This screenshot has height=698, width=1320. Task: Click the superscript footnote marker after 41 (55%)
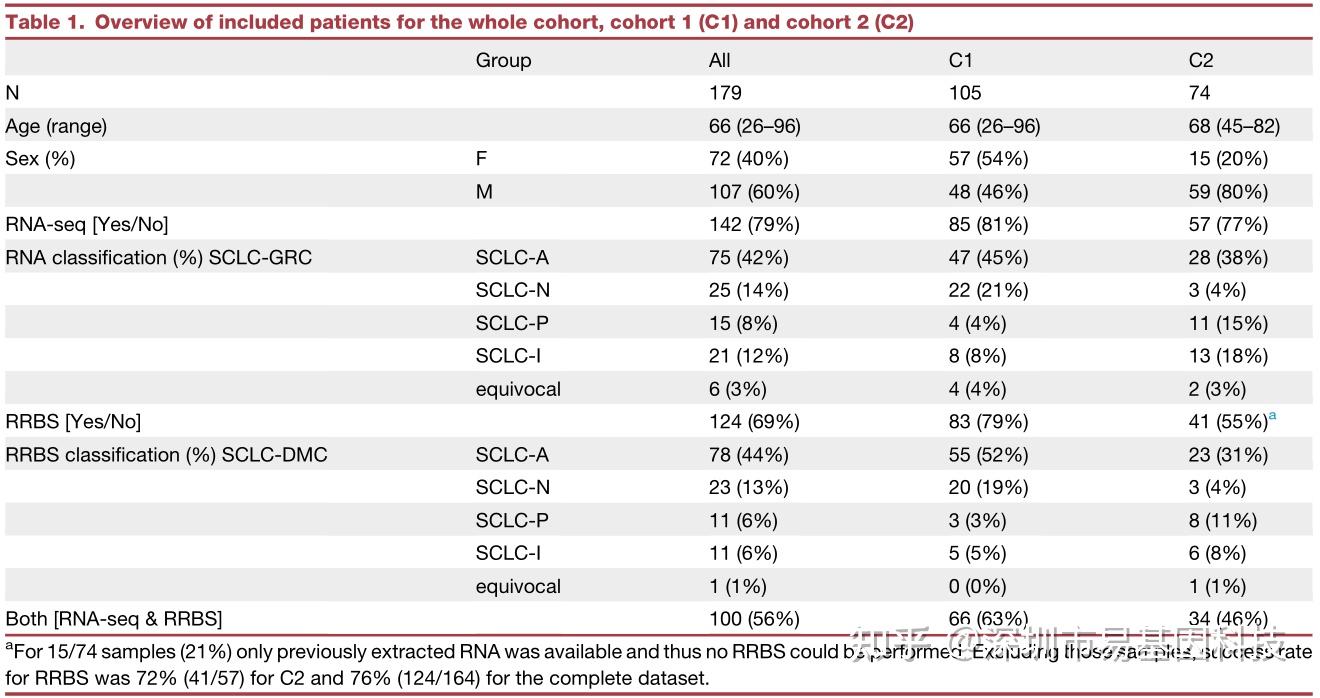(1273, 416)
